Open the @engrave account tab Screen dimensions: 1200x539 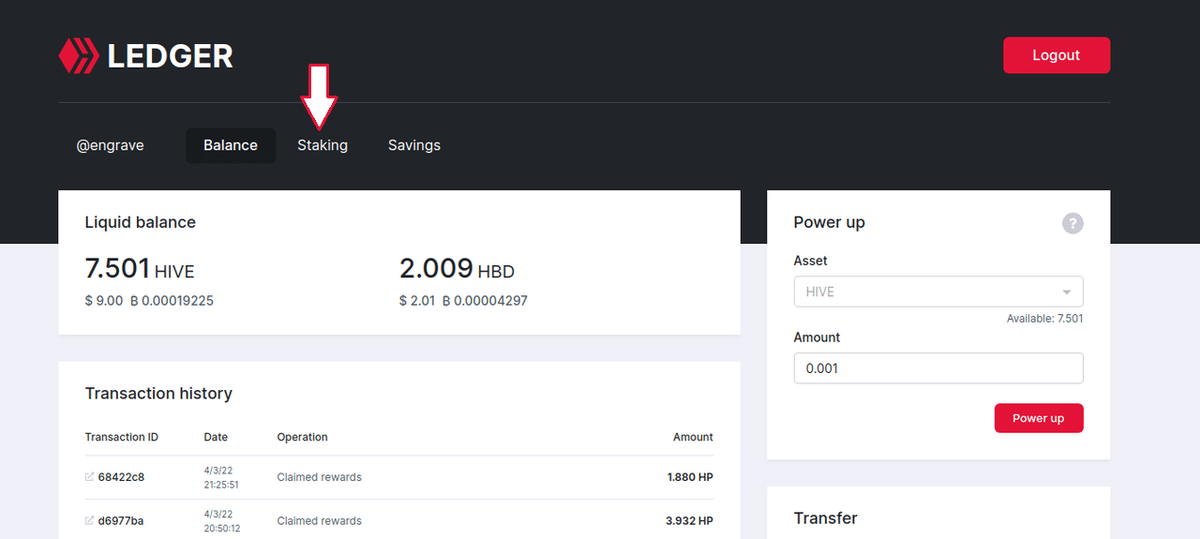tap(110, 145)
